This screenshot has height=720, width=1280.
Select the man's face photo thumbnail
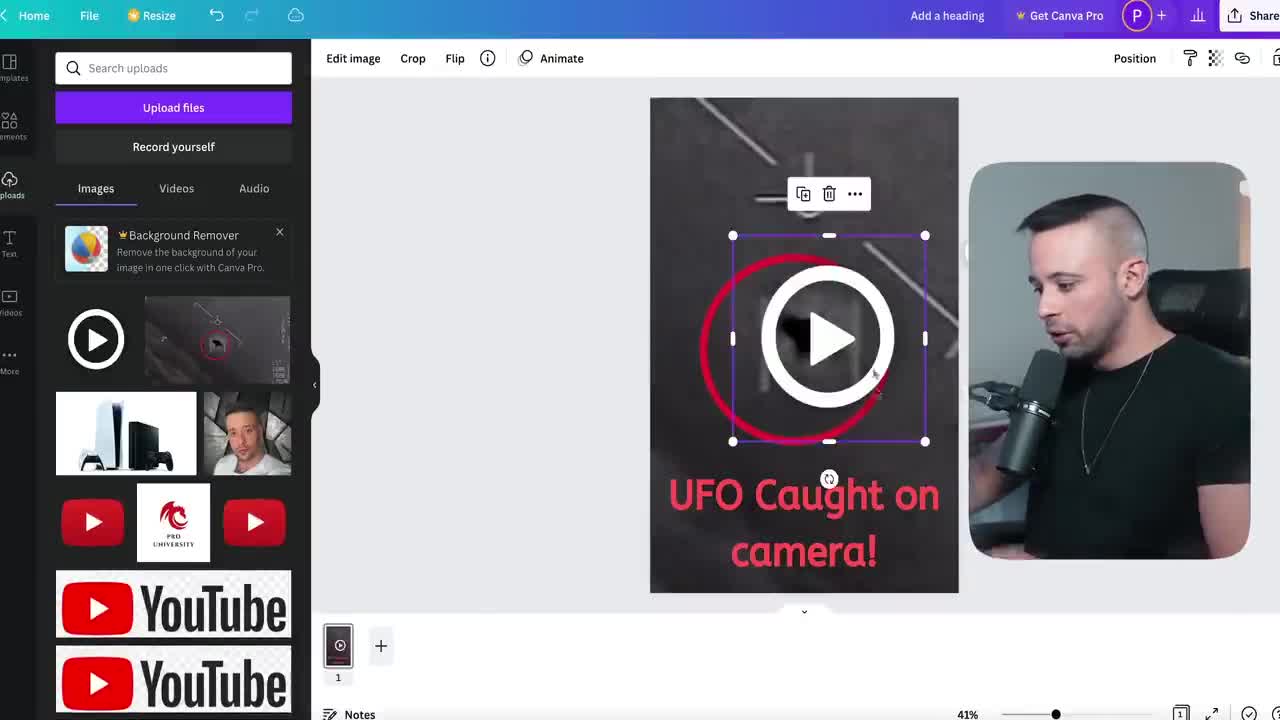pyautogui.click(x=247, y=433)
